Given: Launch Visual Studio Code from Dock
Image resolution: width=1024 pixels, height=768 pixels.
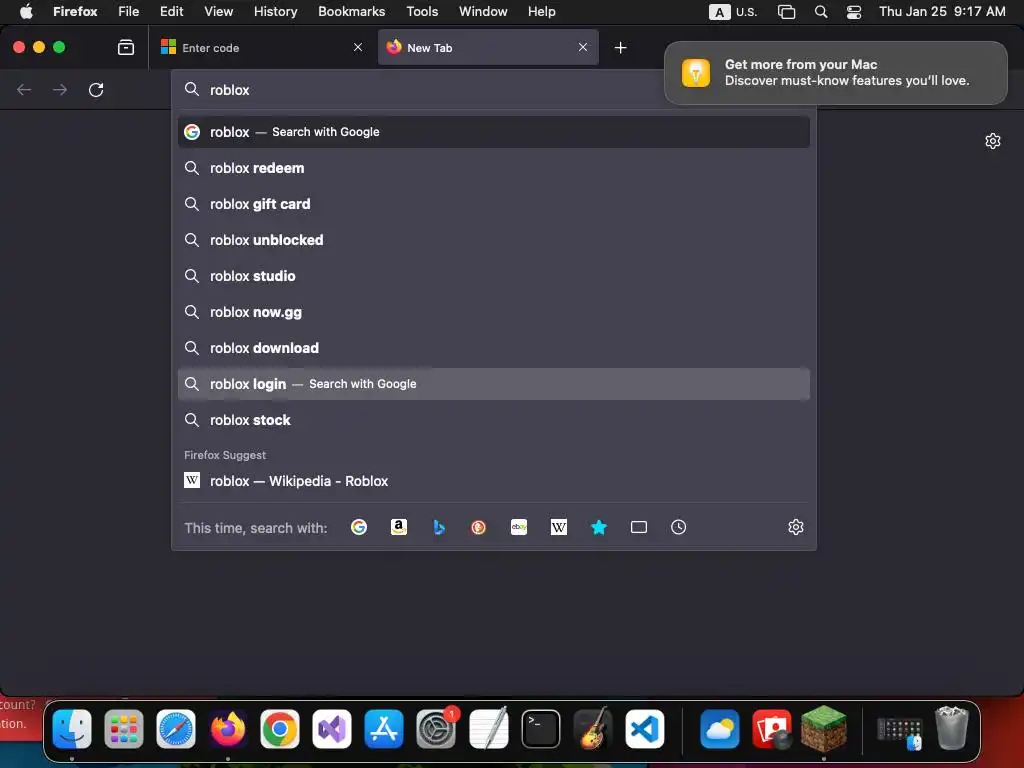Looking at the screenshot, I should [x=645, y=728].
